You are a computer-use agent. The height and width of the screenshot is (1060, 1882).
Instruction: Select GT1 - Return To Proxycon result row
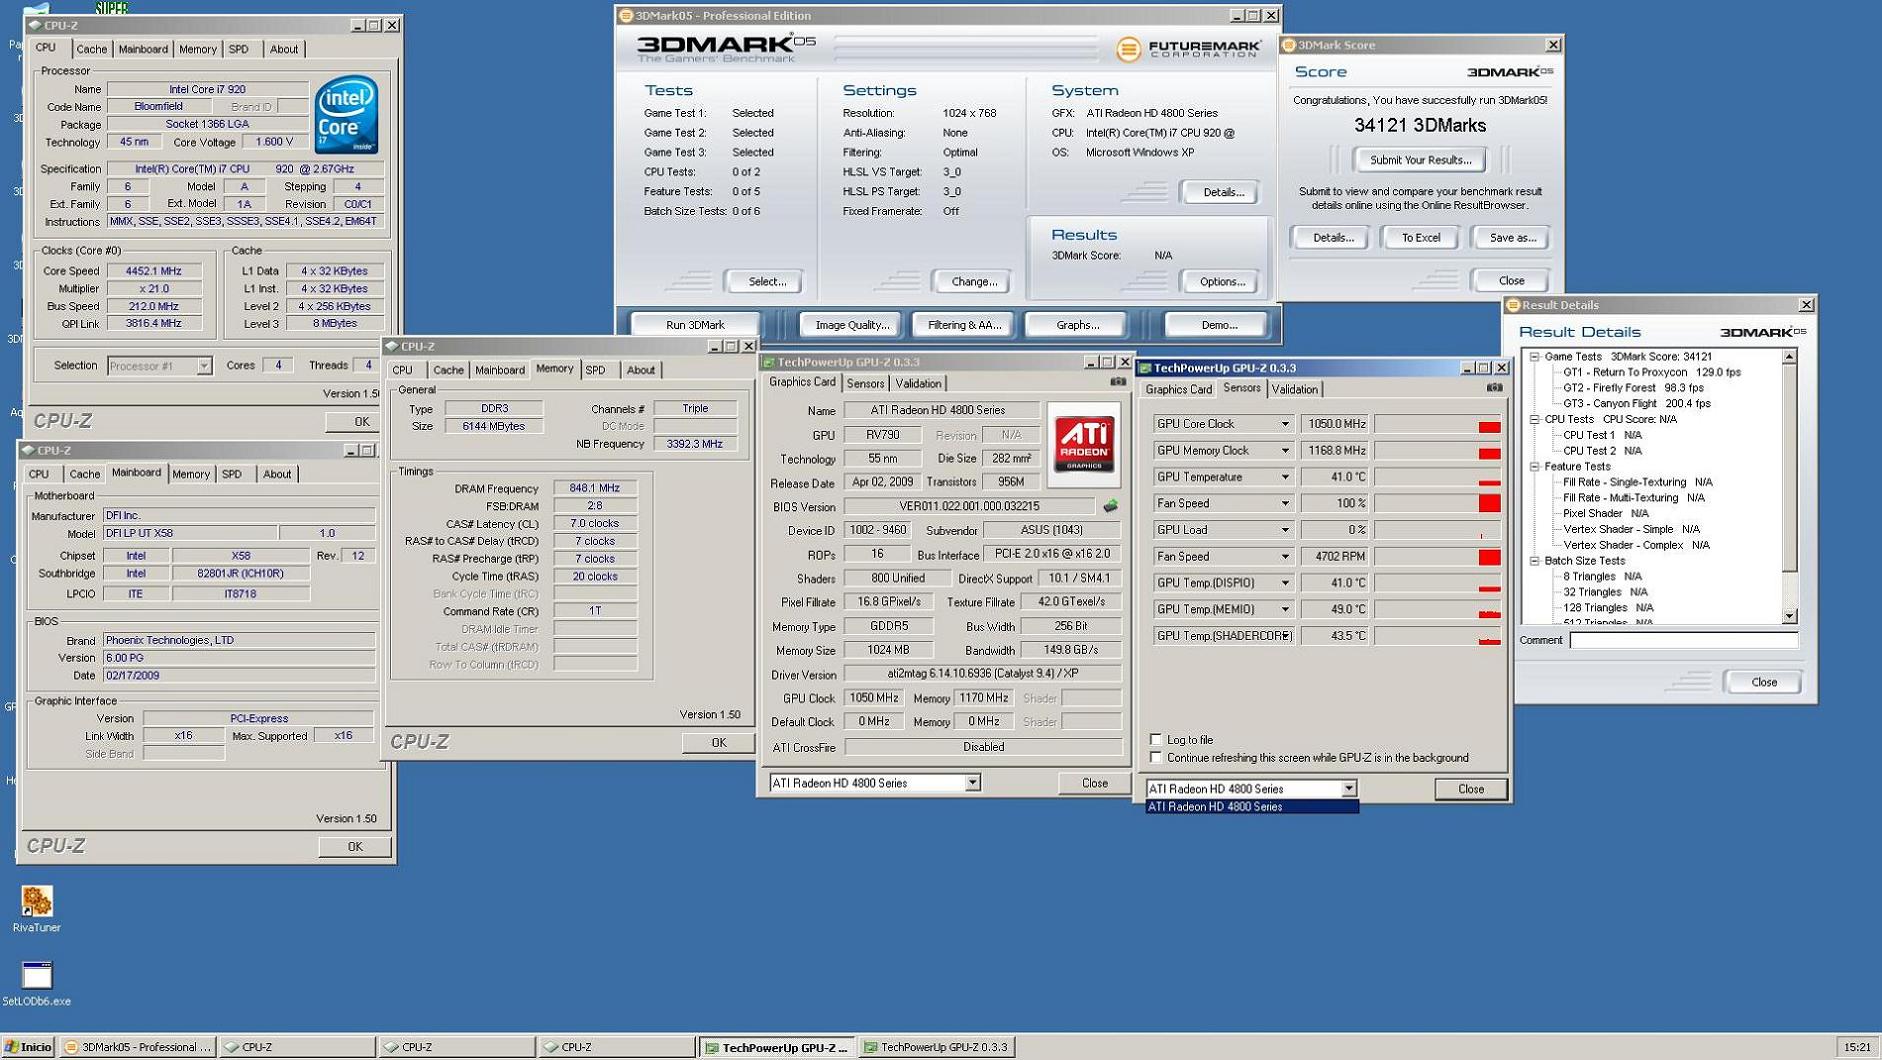[x=1651, y=372]
